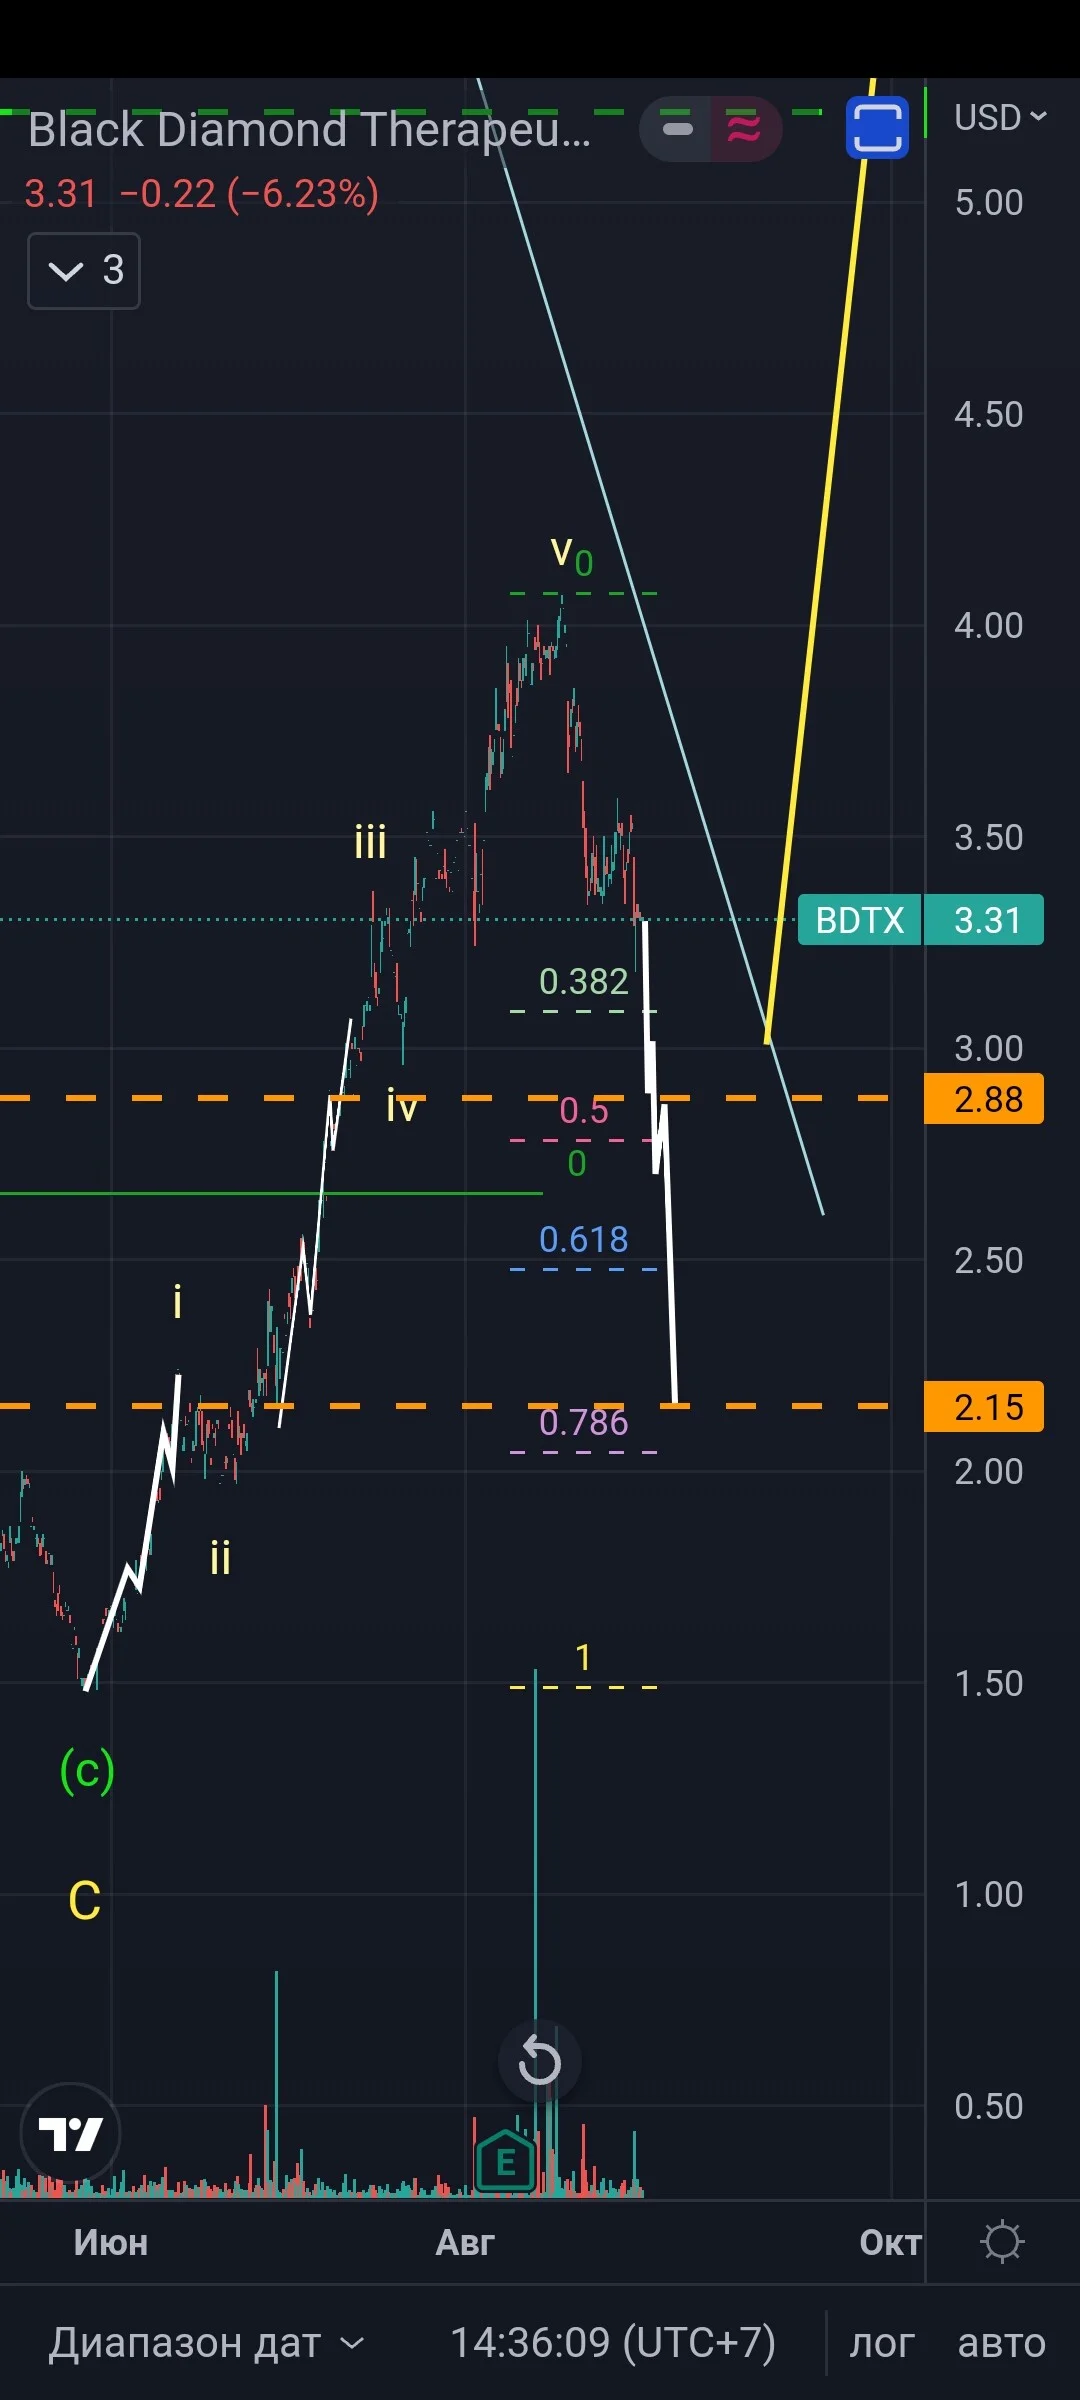Tap the price change -0.22 (-6.23%) text
1080x2400 pixels.
(250, 194)
